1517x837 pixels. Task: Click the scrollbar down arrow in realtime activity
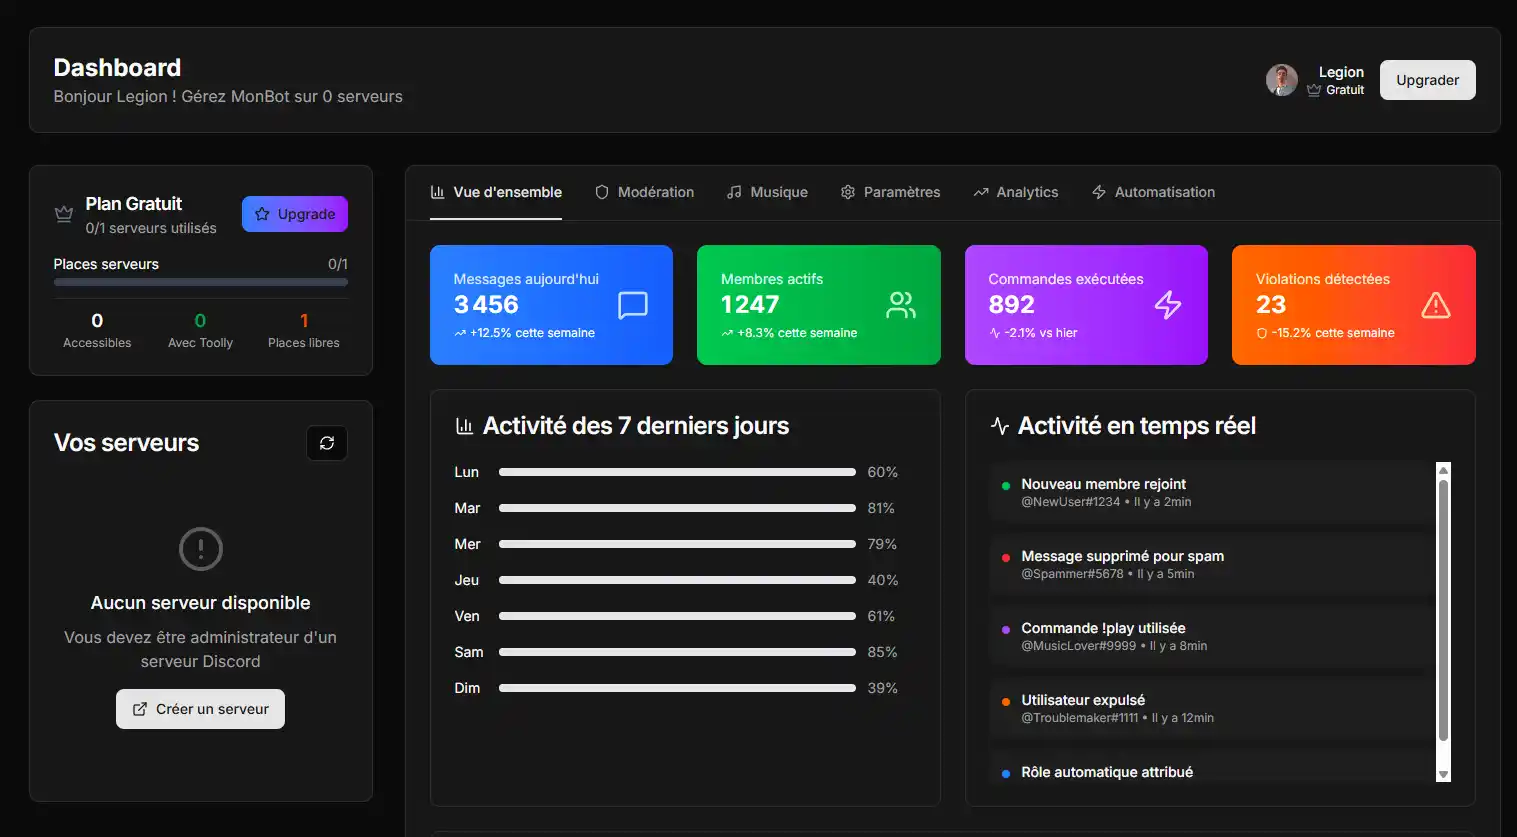click(x=1443, y=775)
